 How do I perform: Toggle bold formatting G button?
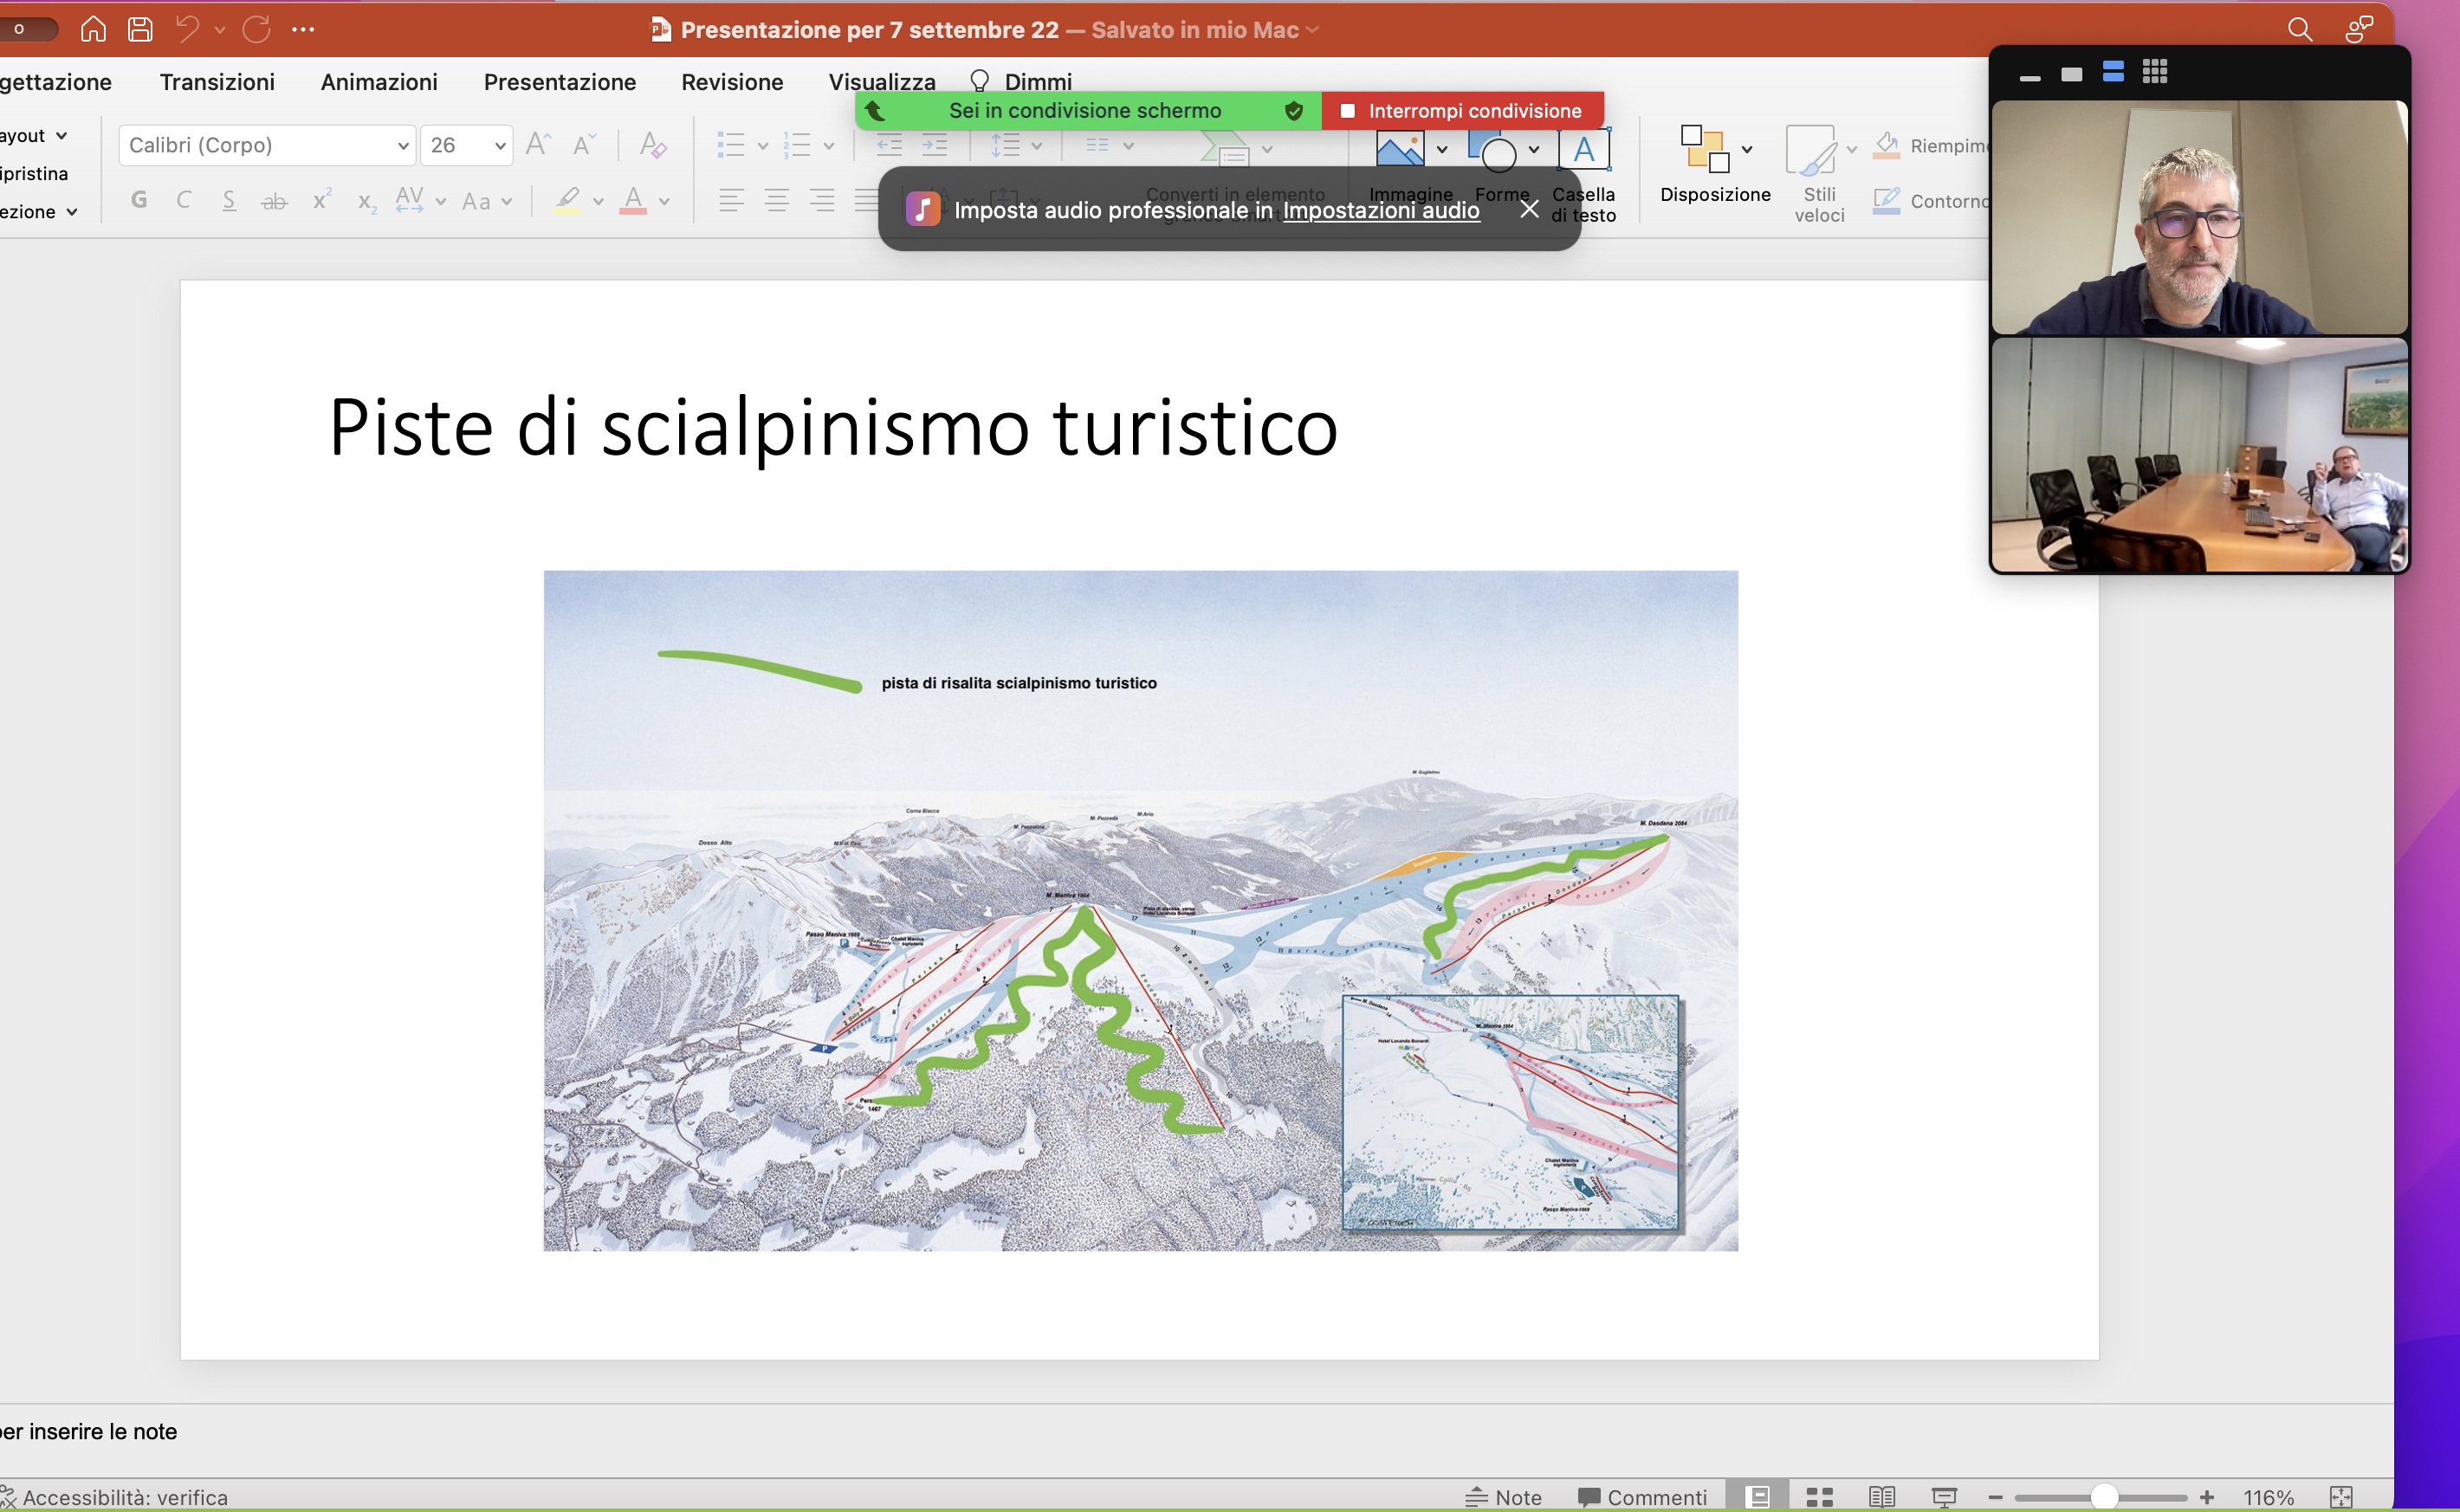tap(139, 200)
